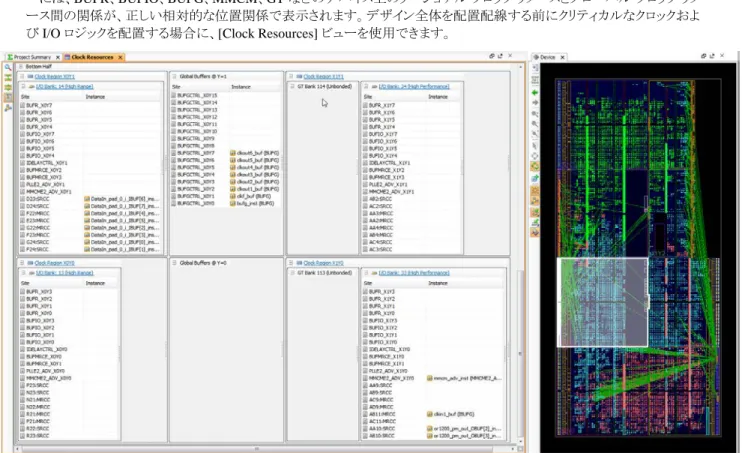Image resolution: width=742 pixels, height=453 pixels.
Task: Select site BUFGCTRL_X0Y15 in Global Buffers
Action: pos(226,96)
